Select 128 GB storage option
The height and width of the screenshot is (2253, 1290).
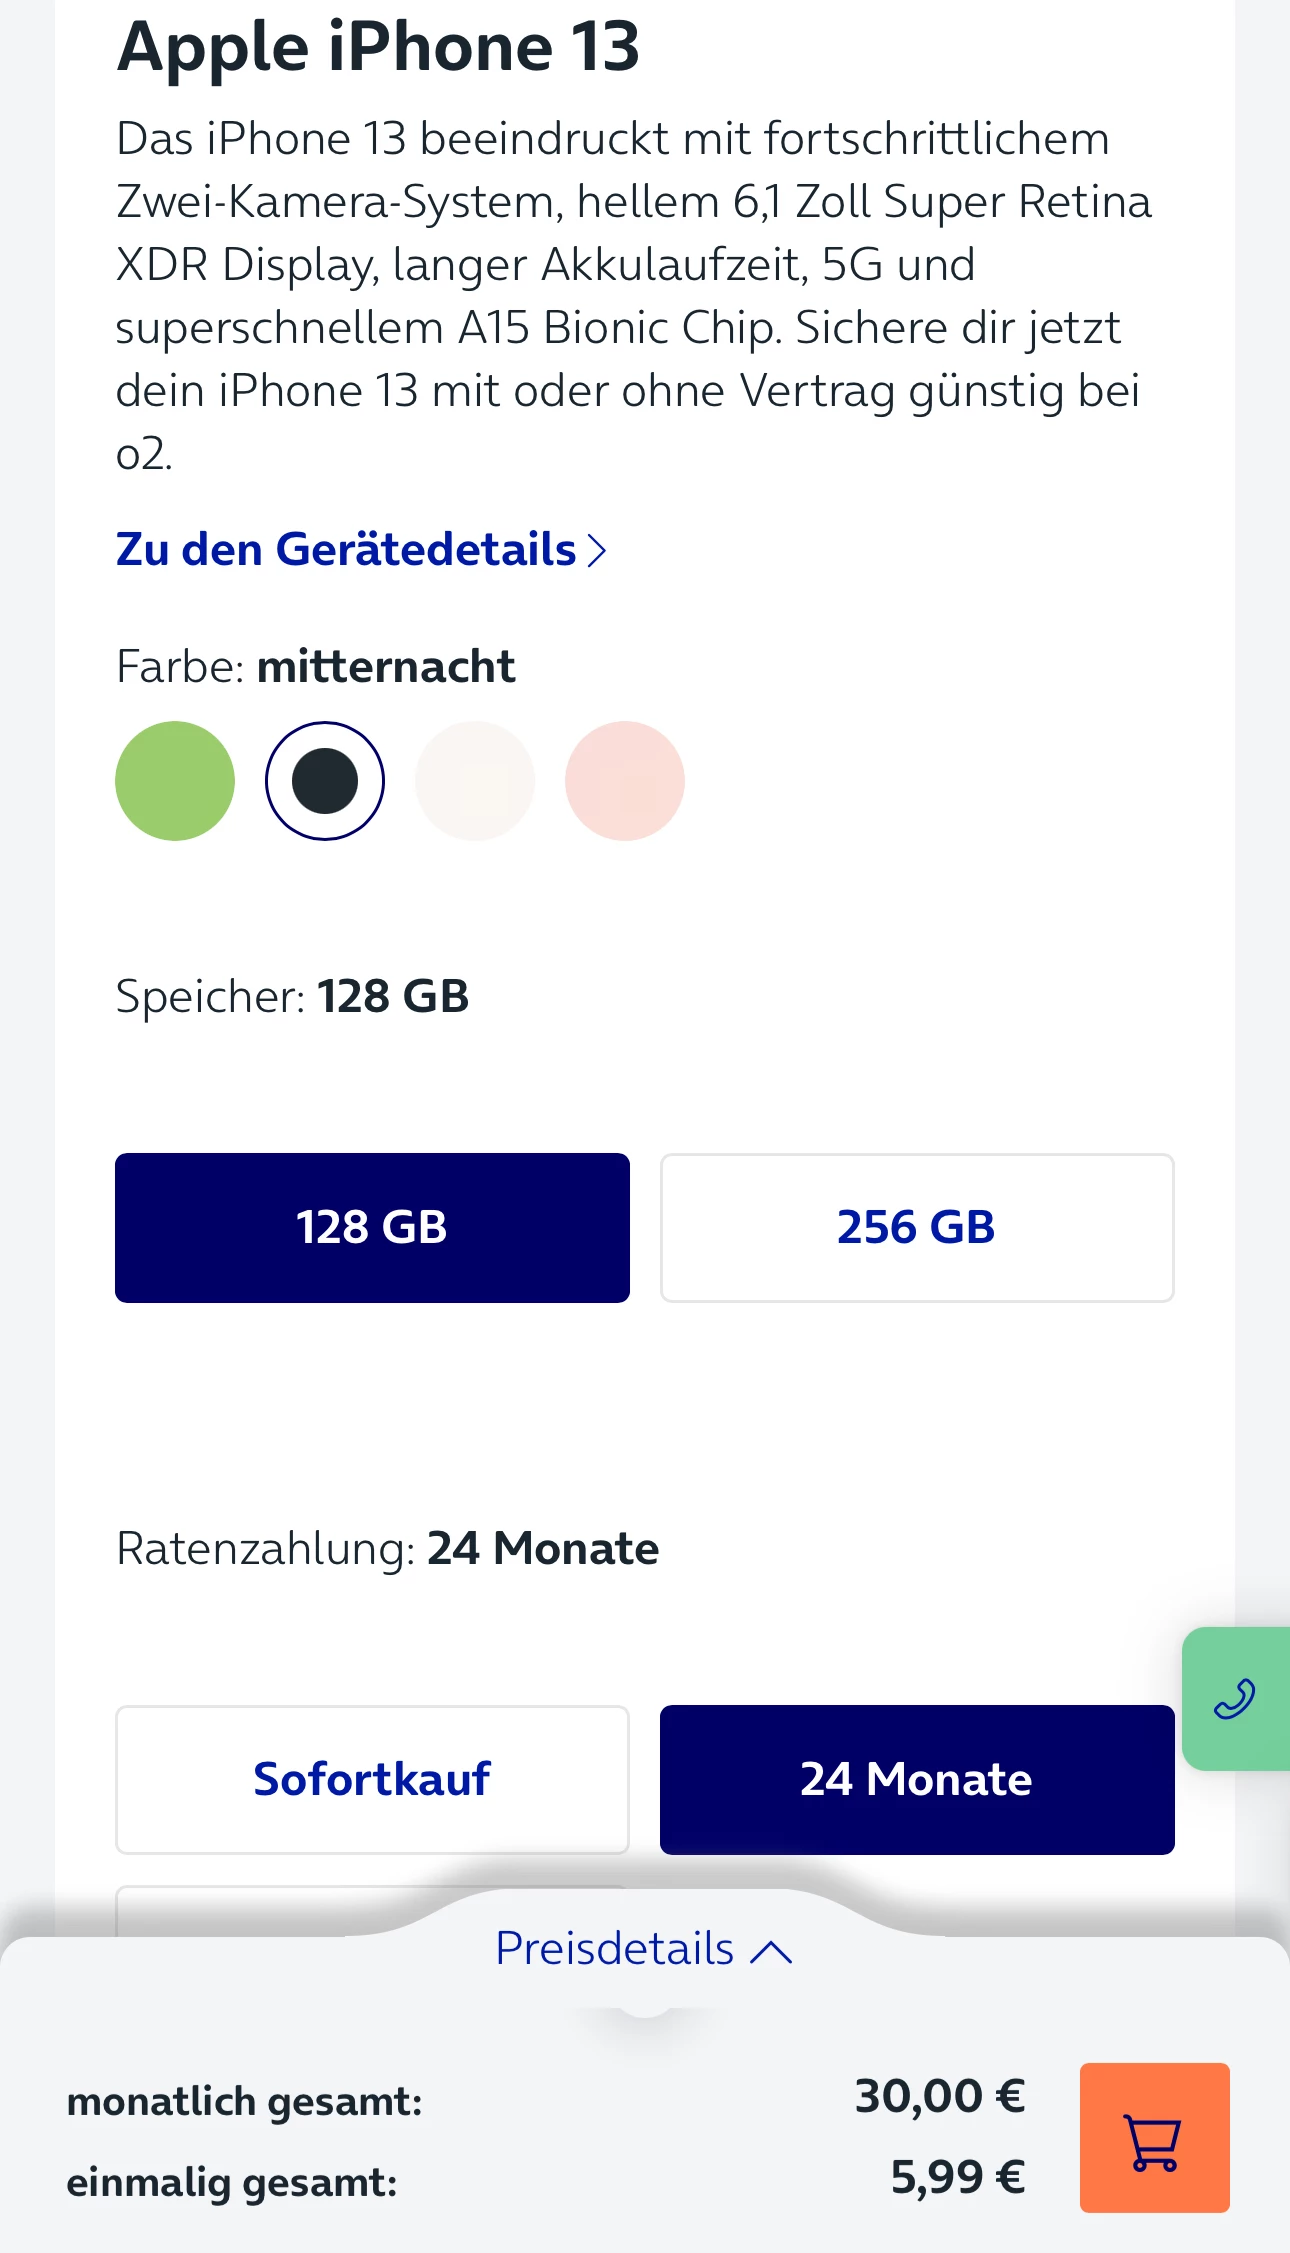pos(372,1227)
